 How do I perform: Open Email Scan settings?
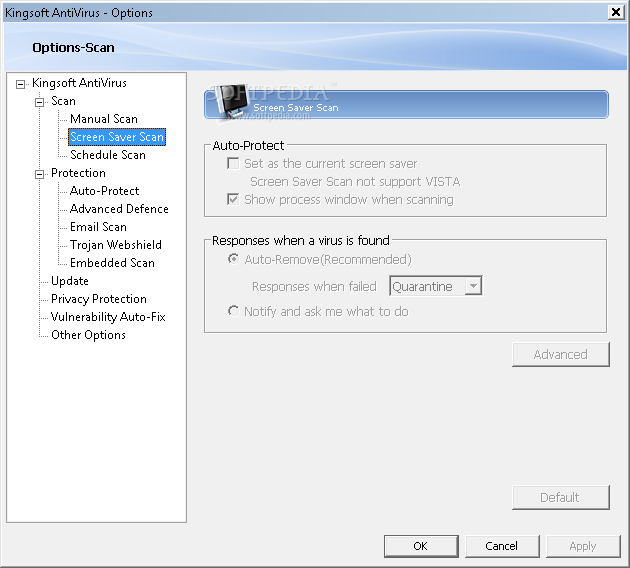coord(98,227)
